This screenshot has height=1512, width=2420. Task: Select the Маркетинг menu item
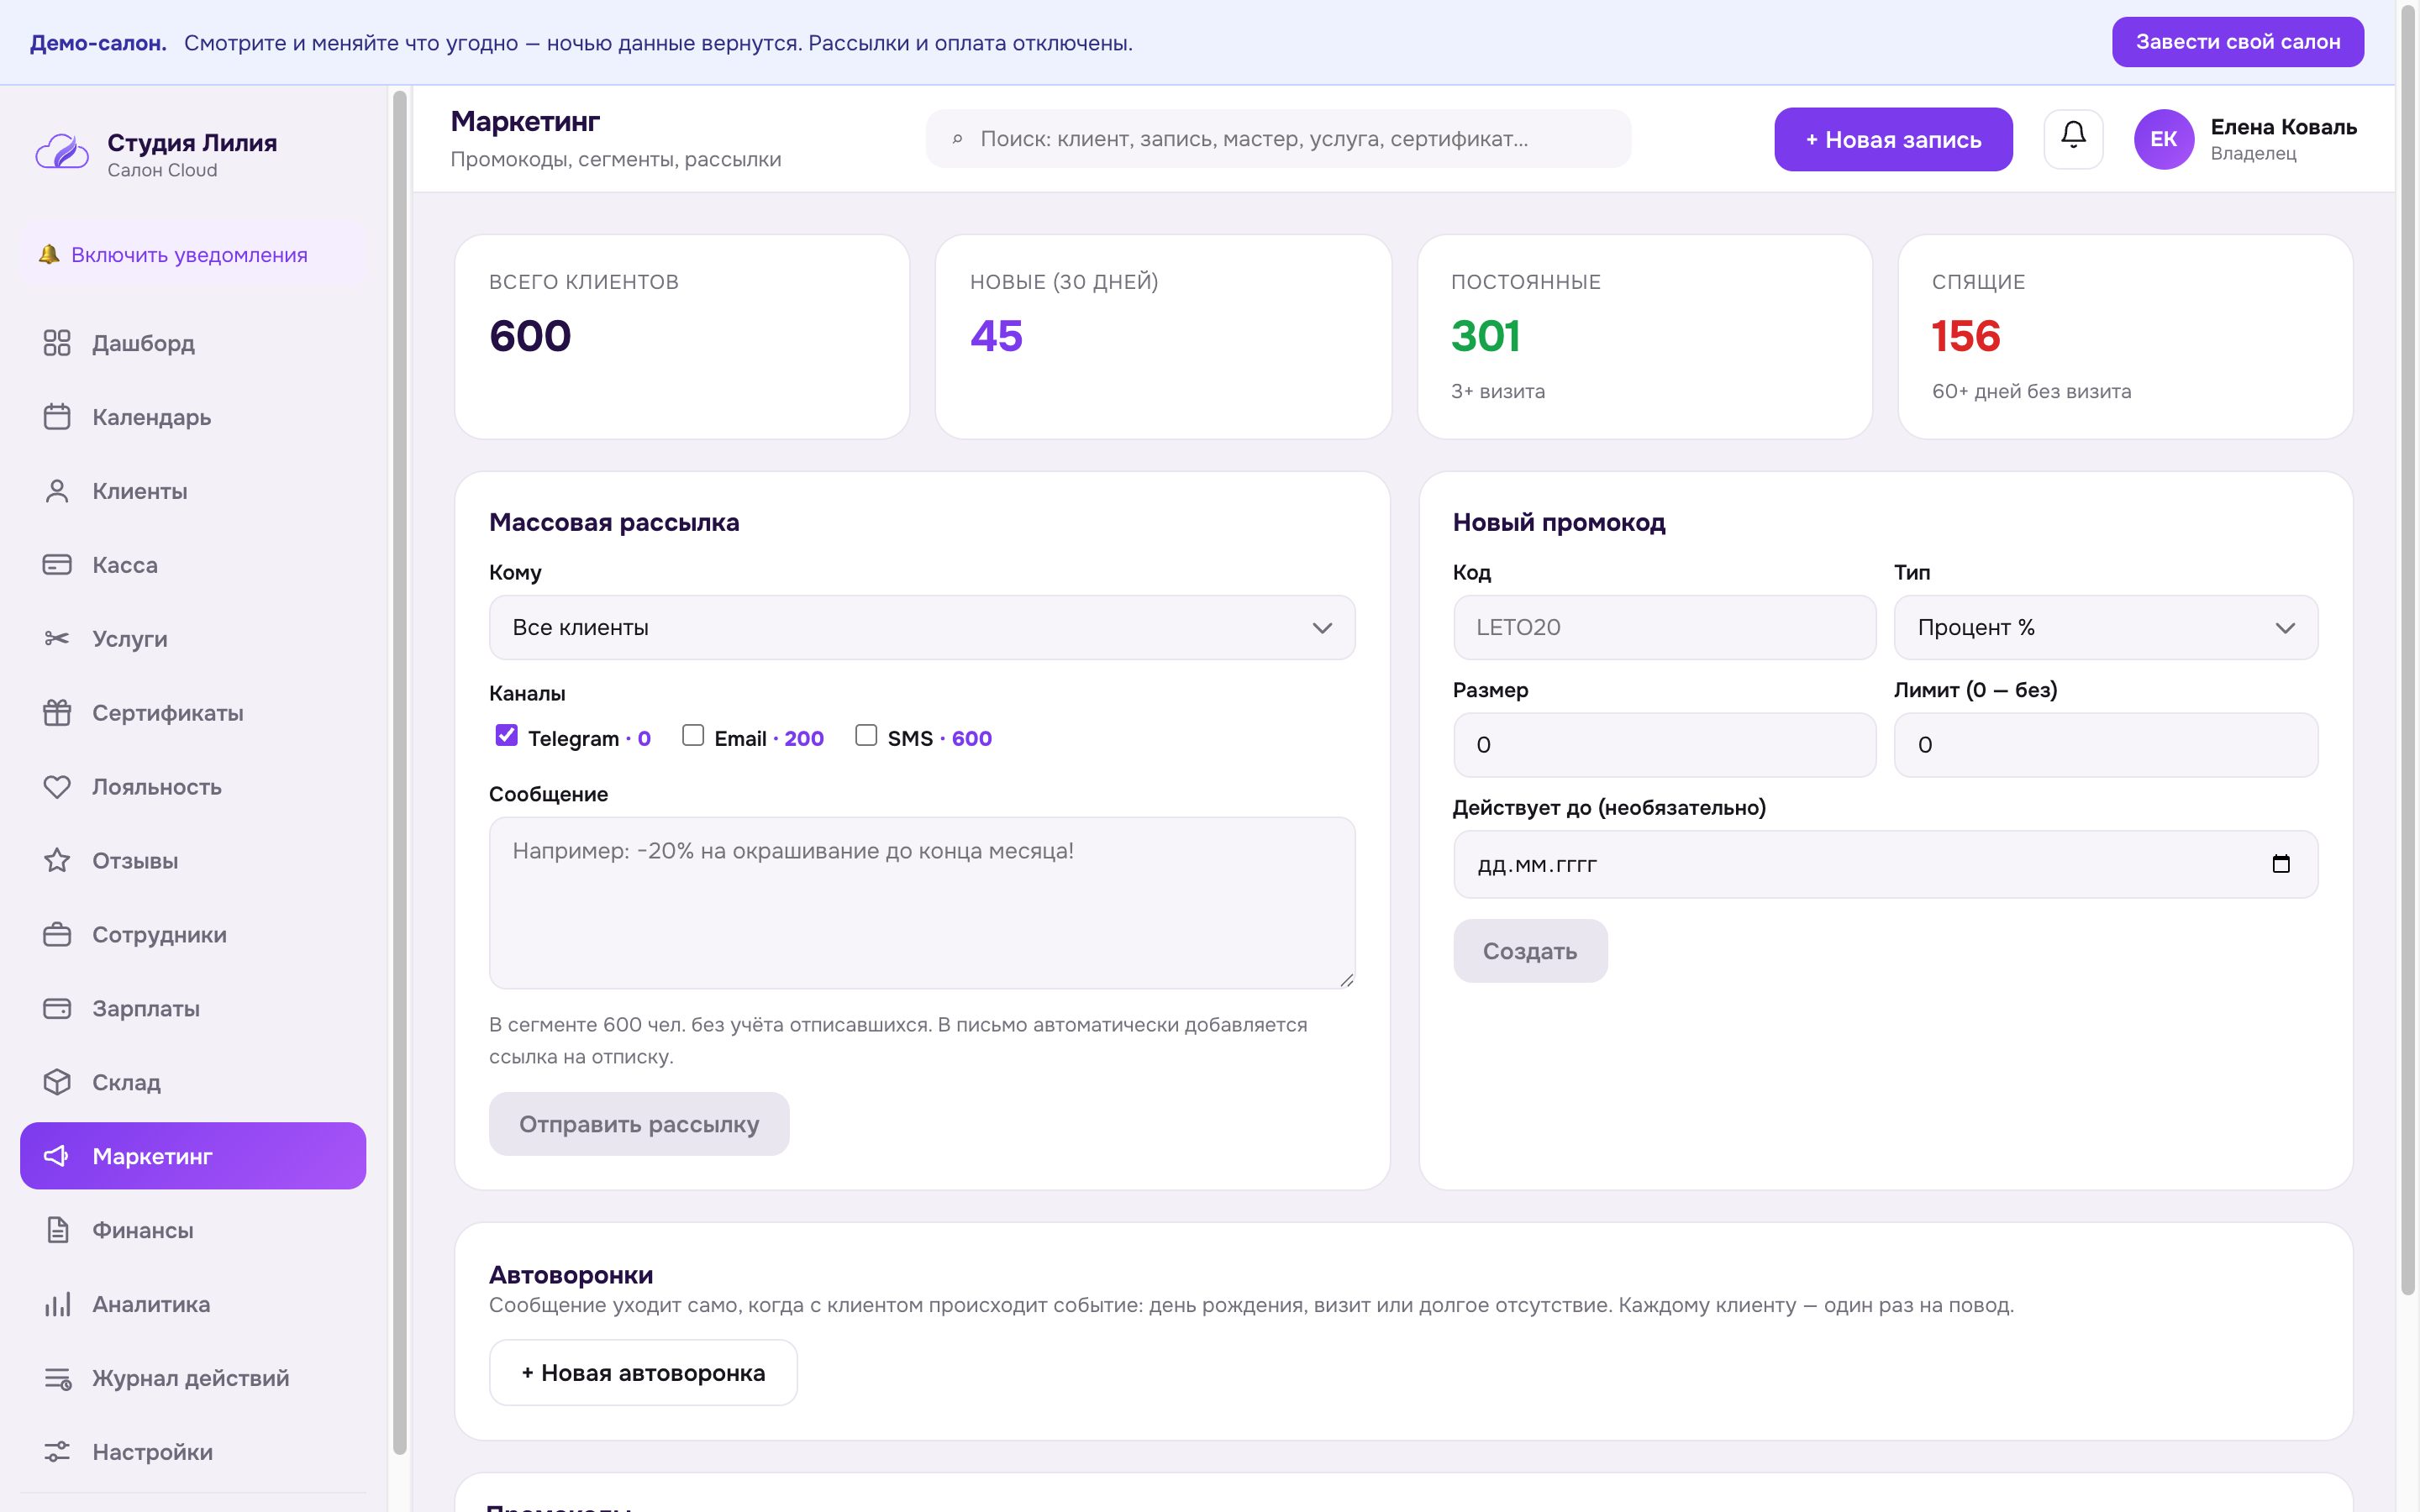193,1156
